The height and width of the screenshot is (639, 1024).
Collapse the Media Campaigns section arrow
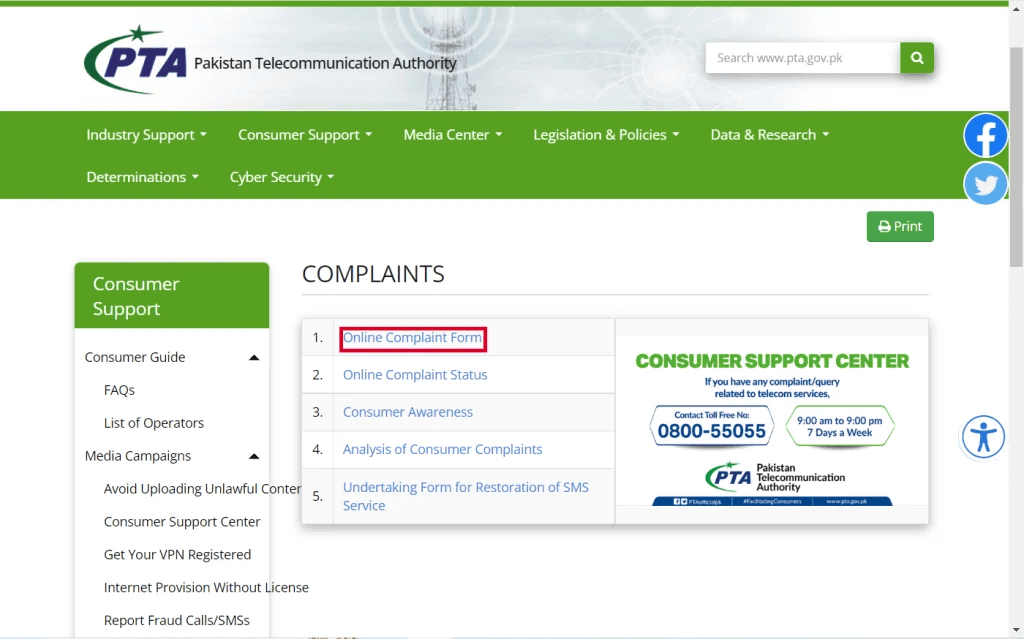coord(254,456)
